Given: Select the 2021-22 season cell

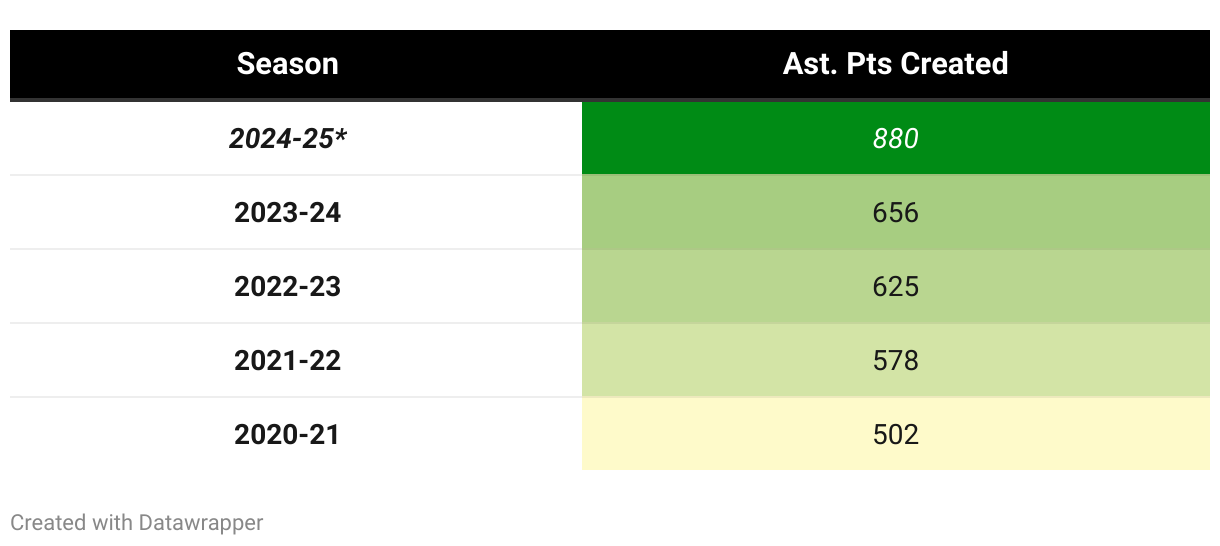Looking at the screenshot, I should 288,360.
